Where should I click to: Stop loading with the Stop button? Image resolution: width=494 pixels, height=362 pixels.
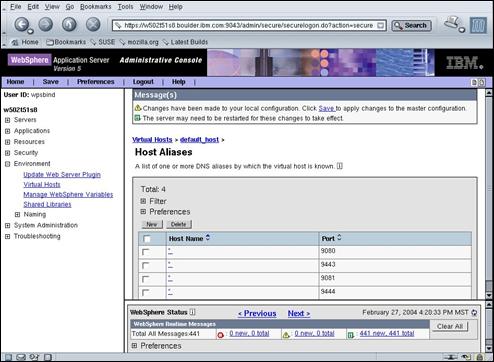click(x=93, y=24)
